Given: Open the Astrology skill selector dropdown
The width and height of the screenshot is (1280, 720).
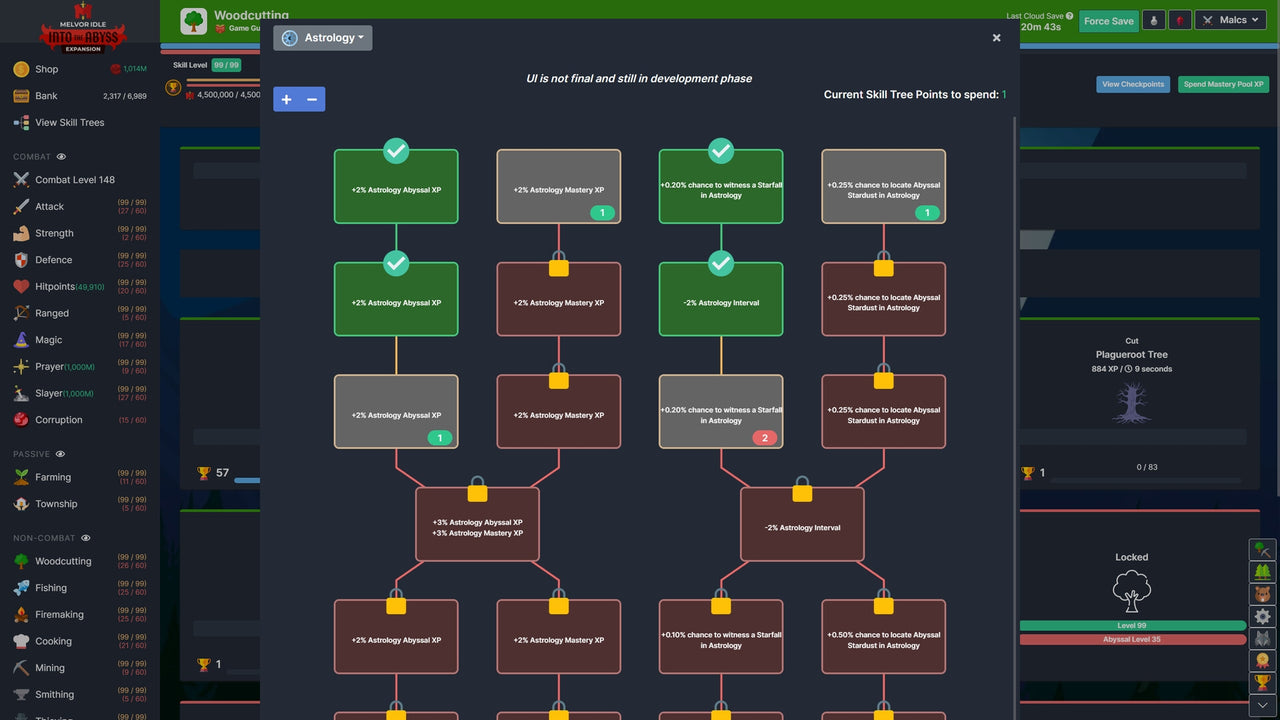Looking at the screenshot, I should (x=322, y=37).
